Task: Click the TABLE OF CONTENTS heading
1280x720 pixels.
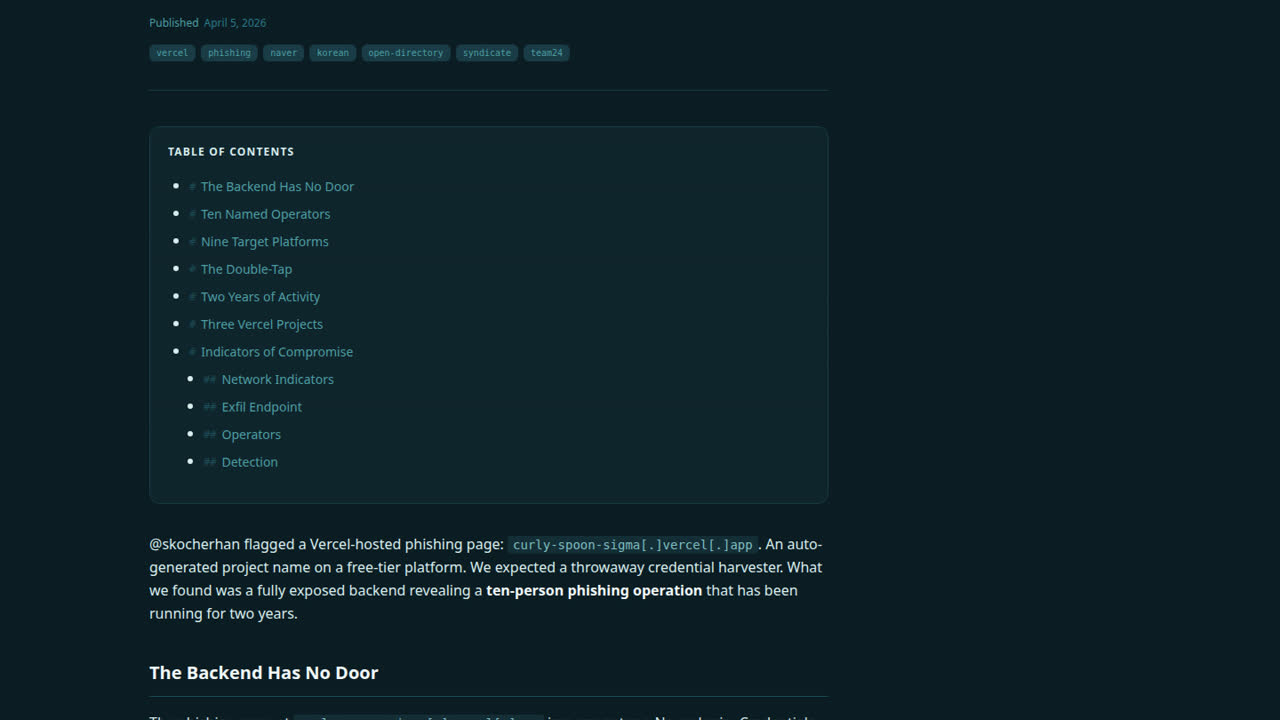Action: pyautogui.click(x=231, y=152)
